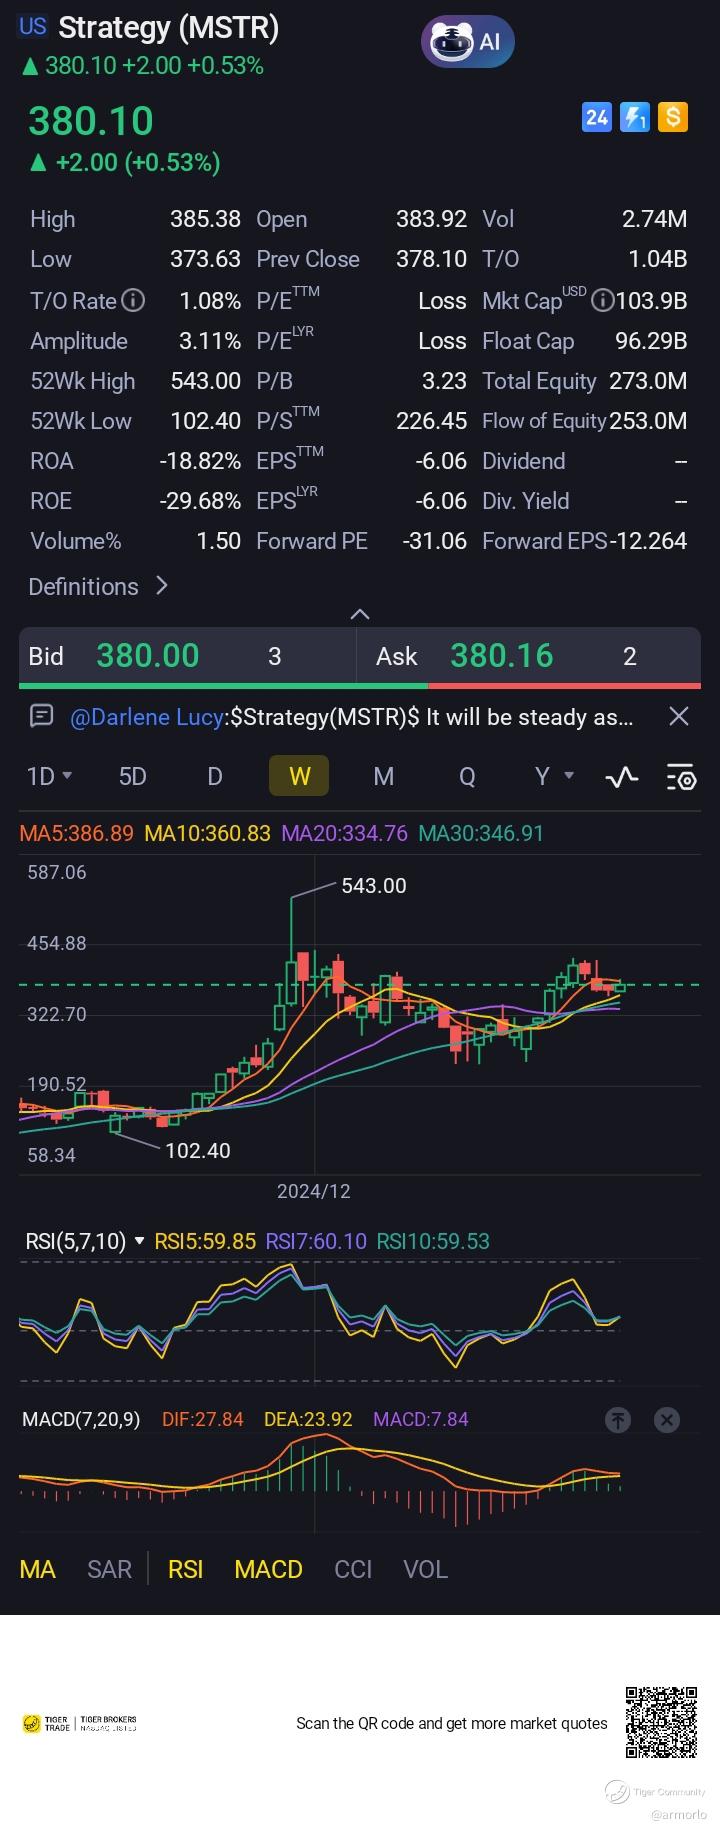Image resolution: width=720 pixels, height=1831 pixels.
Task: Tap the RSI7:60.10 value
Action: click(x=316, y=1241)
